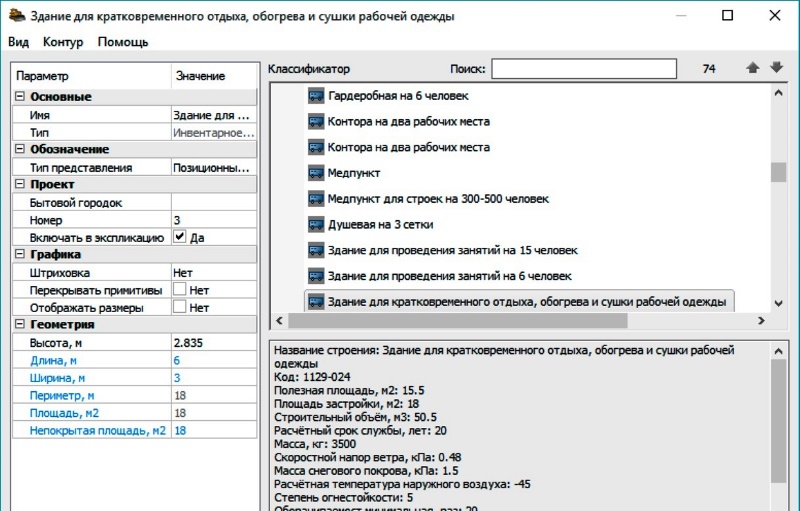Toggle Включать в экспликацию checkbox
The width and height of the screenshot is (800, 511).
[180, 237]
